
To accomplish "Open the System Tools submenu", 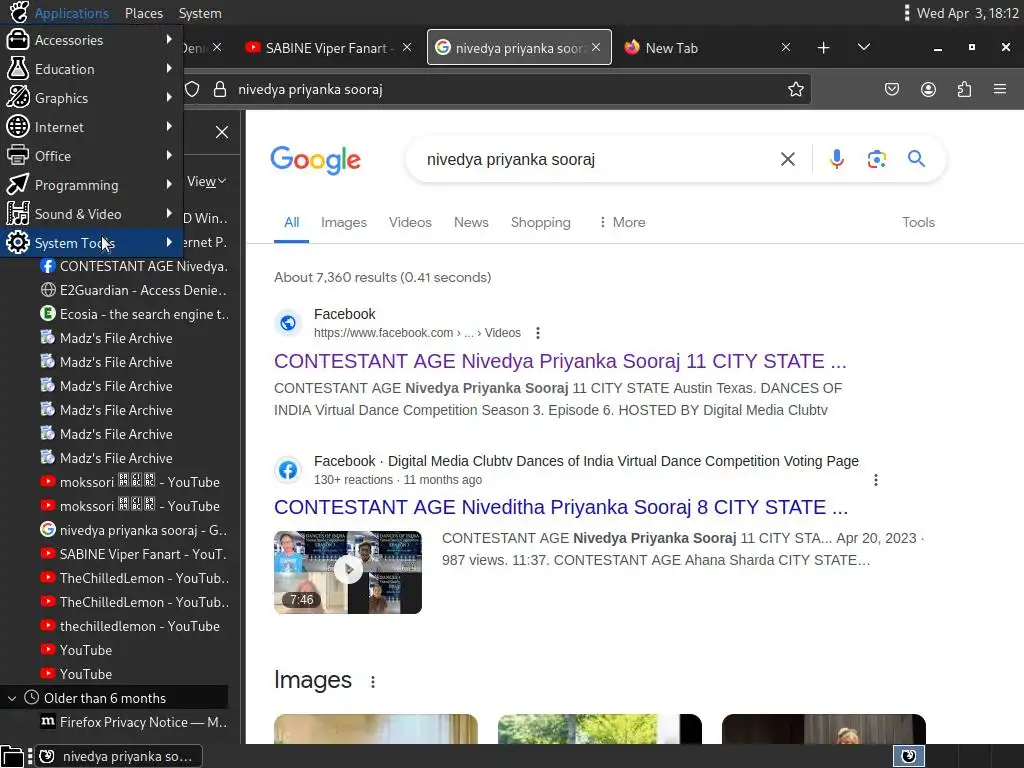I will 91,243.
